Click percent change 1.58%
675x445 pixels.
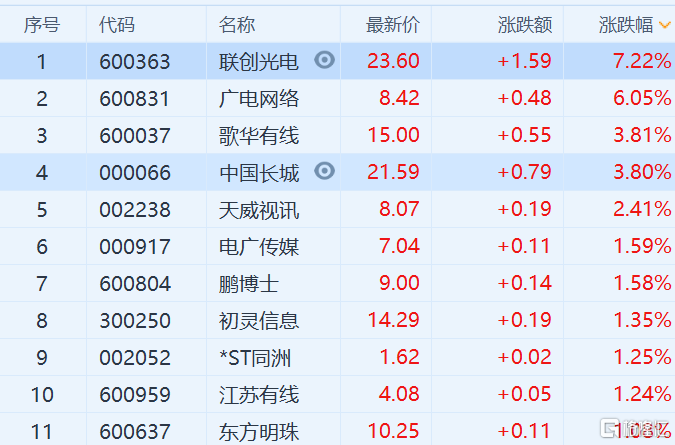(642, 283)
